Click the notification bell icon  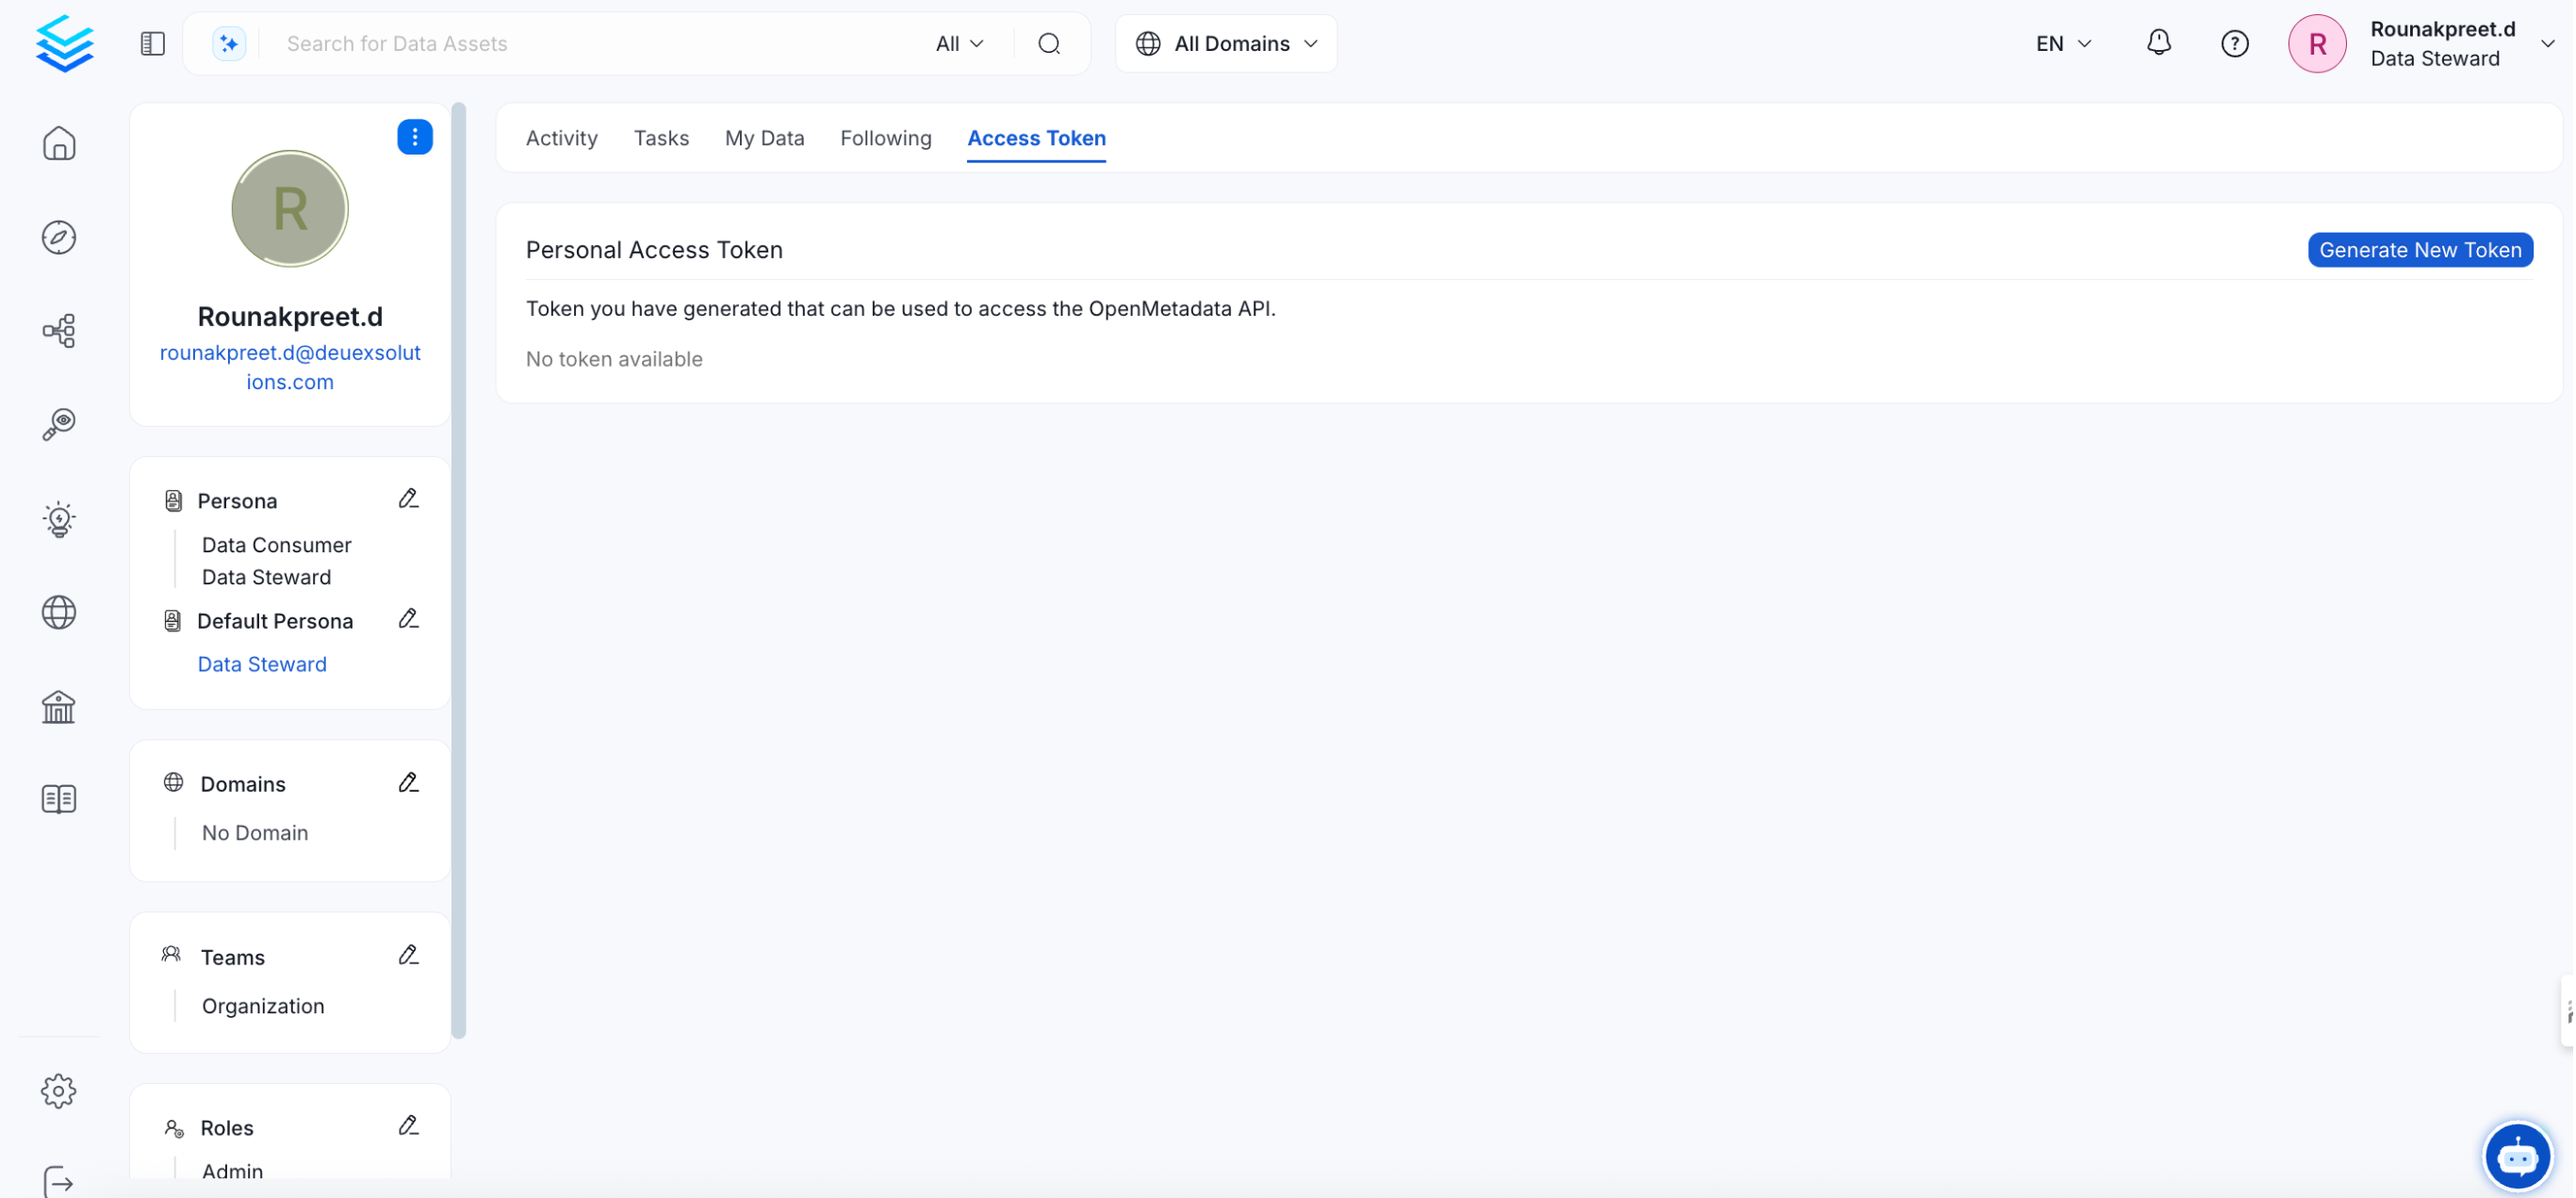[x=2158, y=43]
